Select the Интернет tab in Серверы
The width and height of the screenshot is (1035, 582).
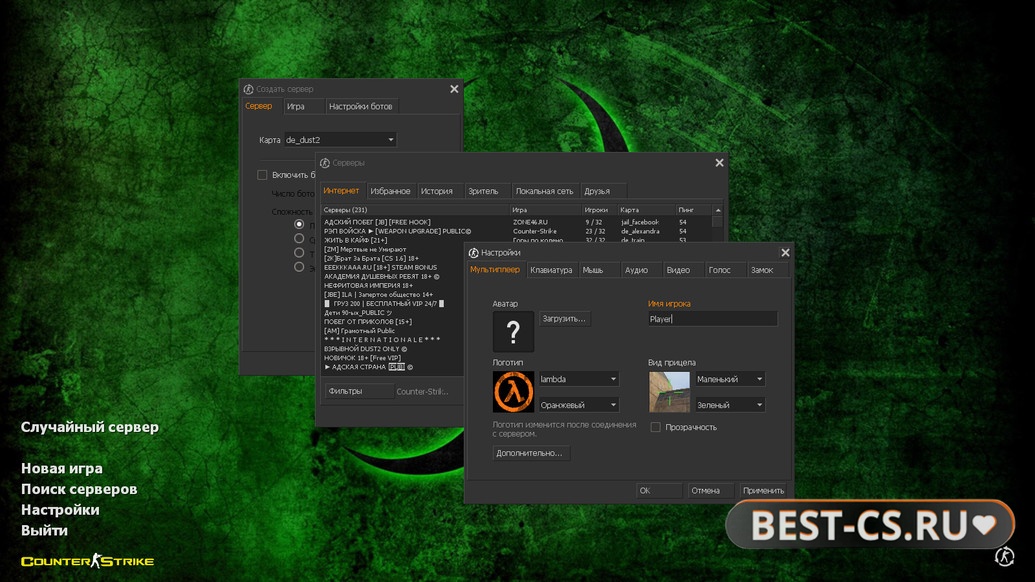tap(341, 191)
